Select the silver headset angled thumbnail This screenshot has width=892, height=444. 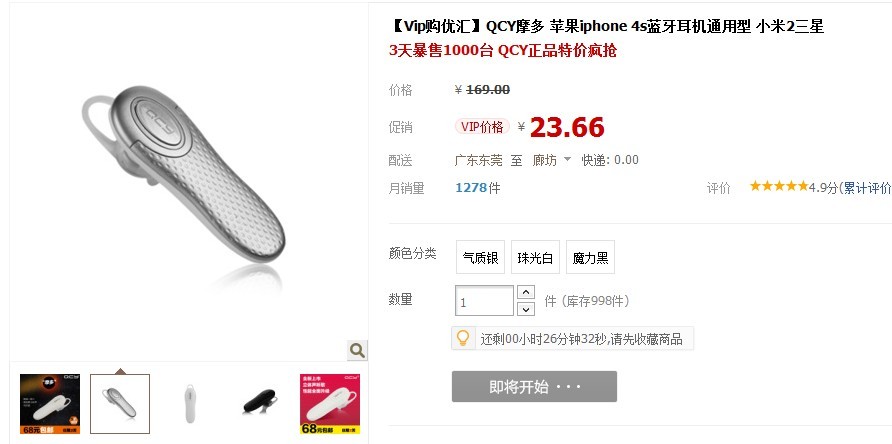point(120,404)
